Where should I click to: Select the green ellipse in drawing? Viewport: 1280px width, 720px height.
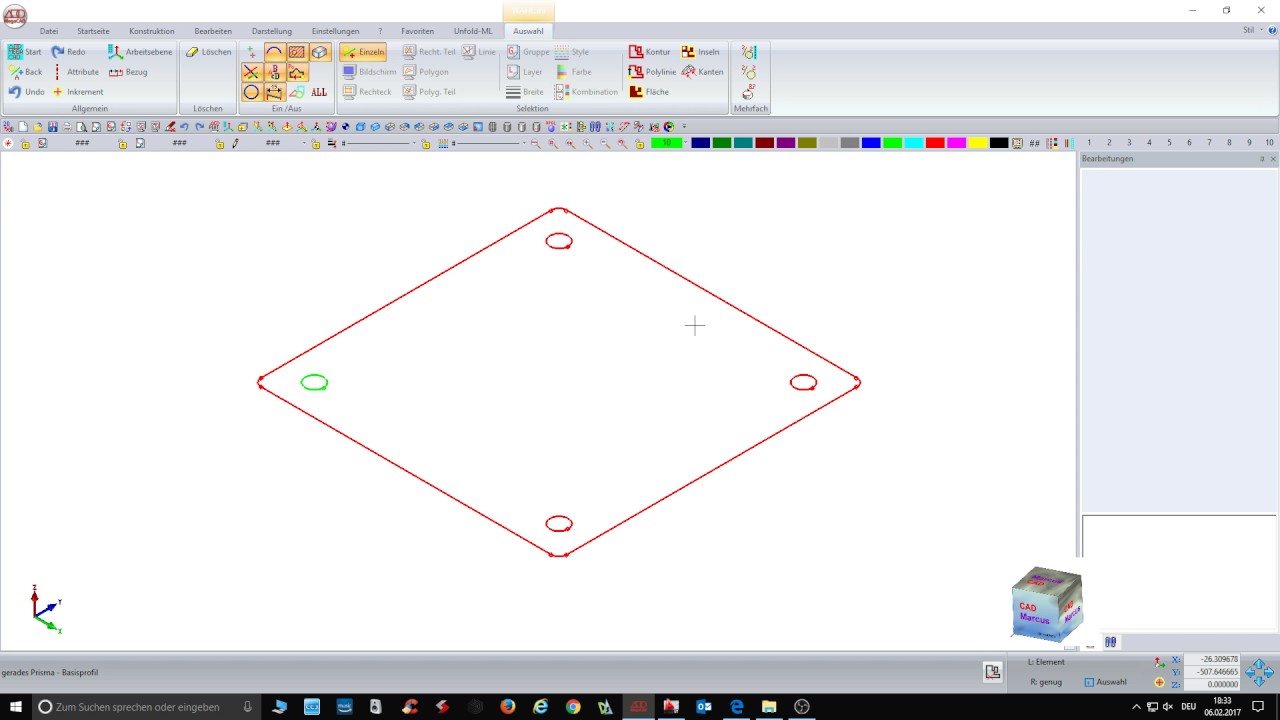pyautogui.click(x=314, y=382)
